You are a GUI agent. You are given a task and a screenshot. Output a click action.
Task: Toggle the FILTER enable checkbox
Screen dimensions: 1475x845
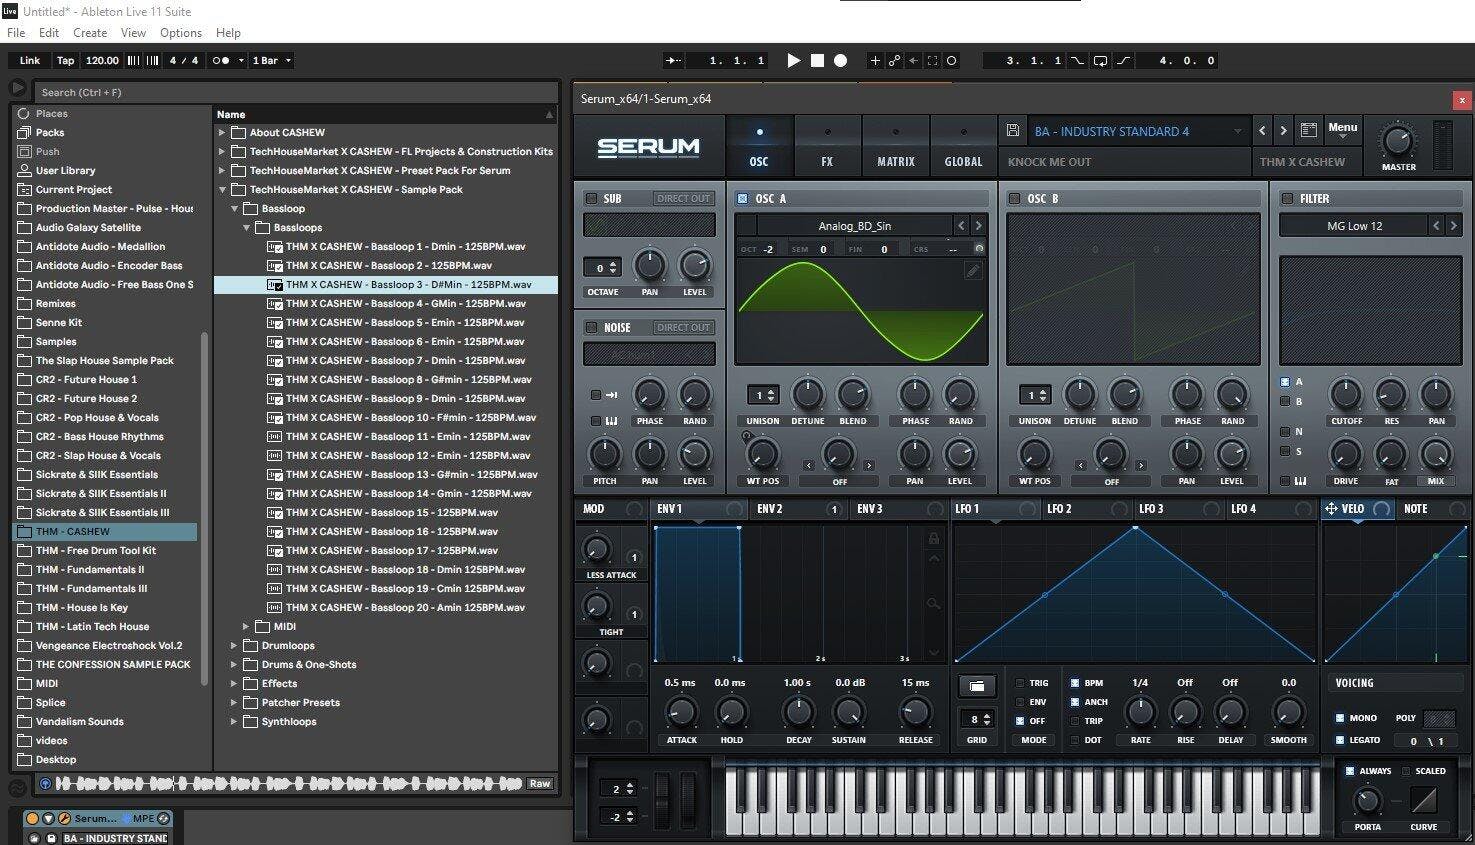(1287, 198)
